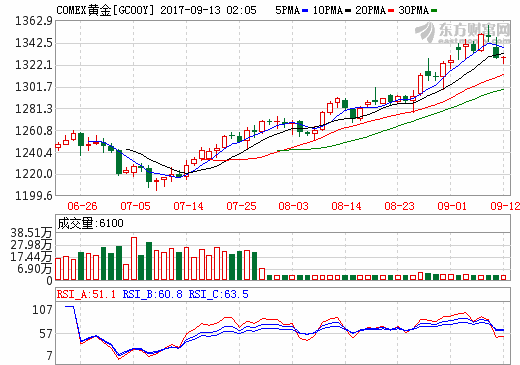Click the 20PMA legend label
The image size is (520, 365).
click(x=370, y=11)
